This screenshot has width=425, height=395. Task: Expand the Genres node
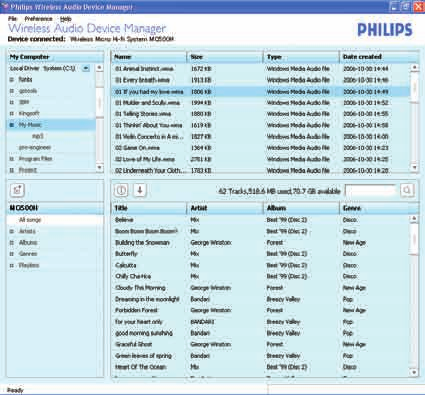[x=12, y=254]
